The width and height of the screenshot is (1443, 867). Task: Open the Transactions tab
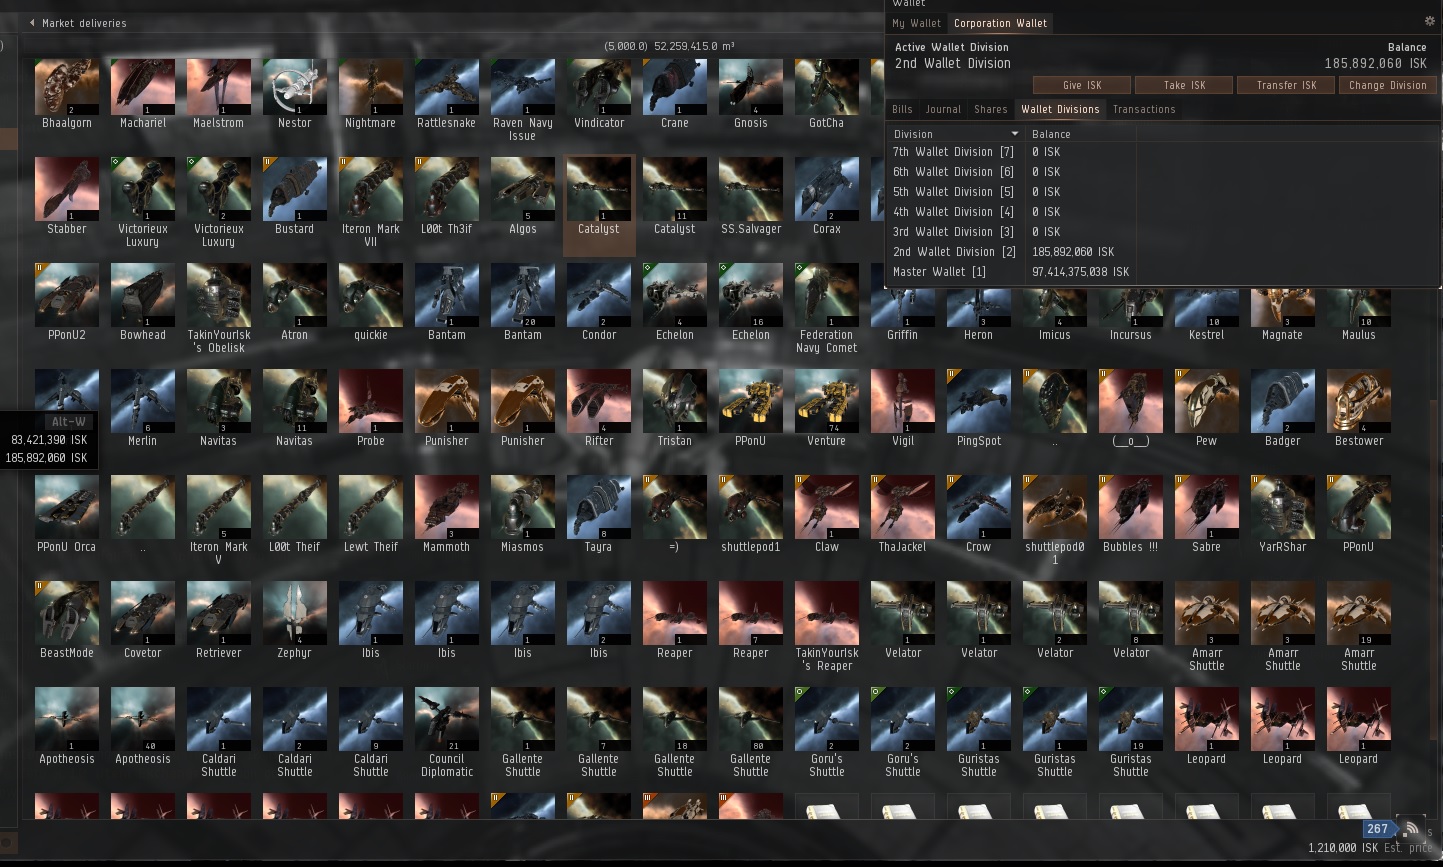point(1144,109)
